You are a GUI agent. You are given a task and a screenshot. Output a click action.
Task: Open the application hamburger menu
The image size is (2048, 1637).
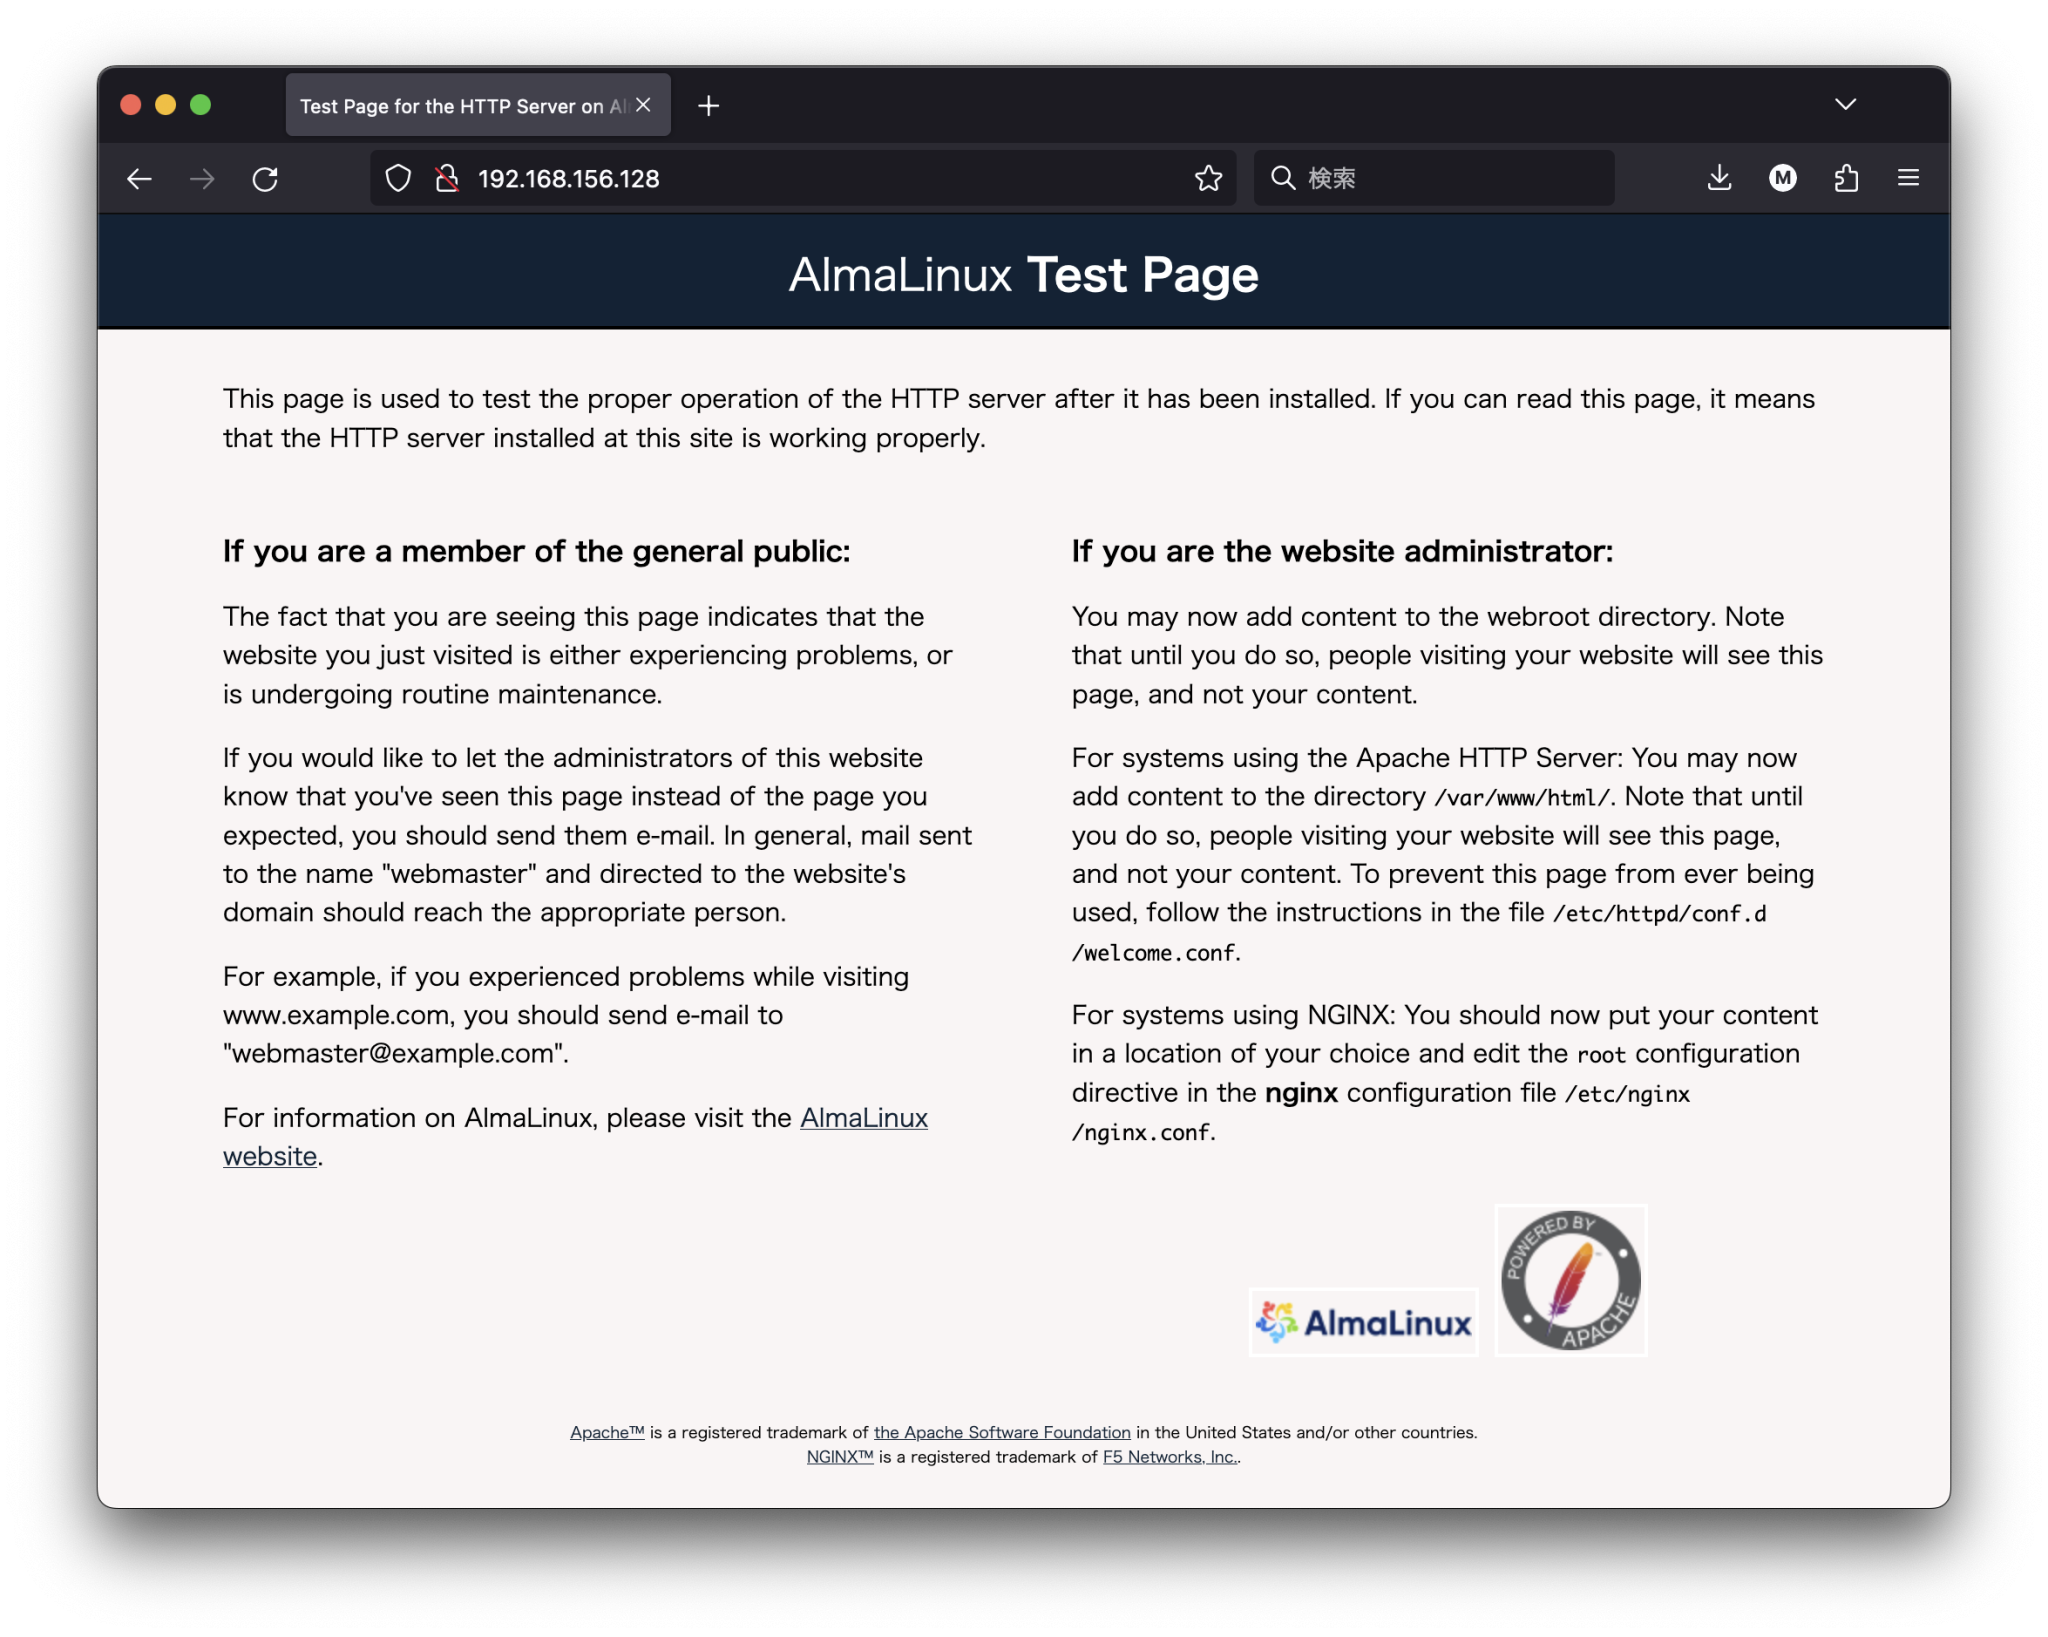pos(1909,178)
